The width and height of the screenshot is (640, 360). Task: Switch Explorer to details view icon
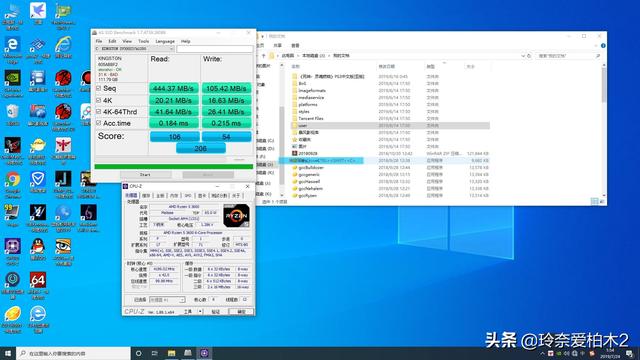click(595, 201)
